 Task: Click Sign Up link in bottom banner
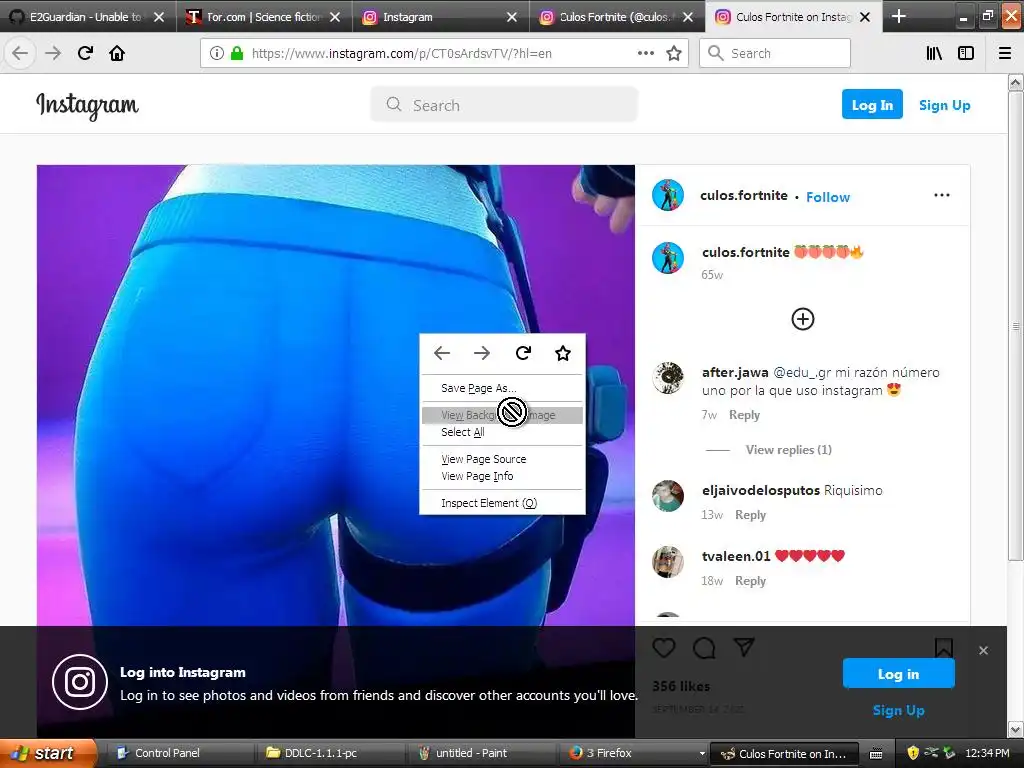point(898,711)
